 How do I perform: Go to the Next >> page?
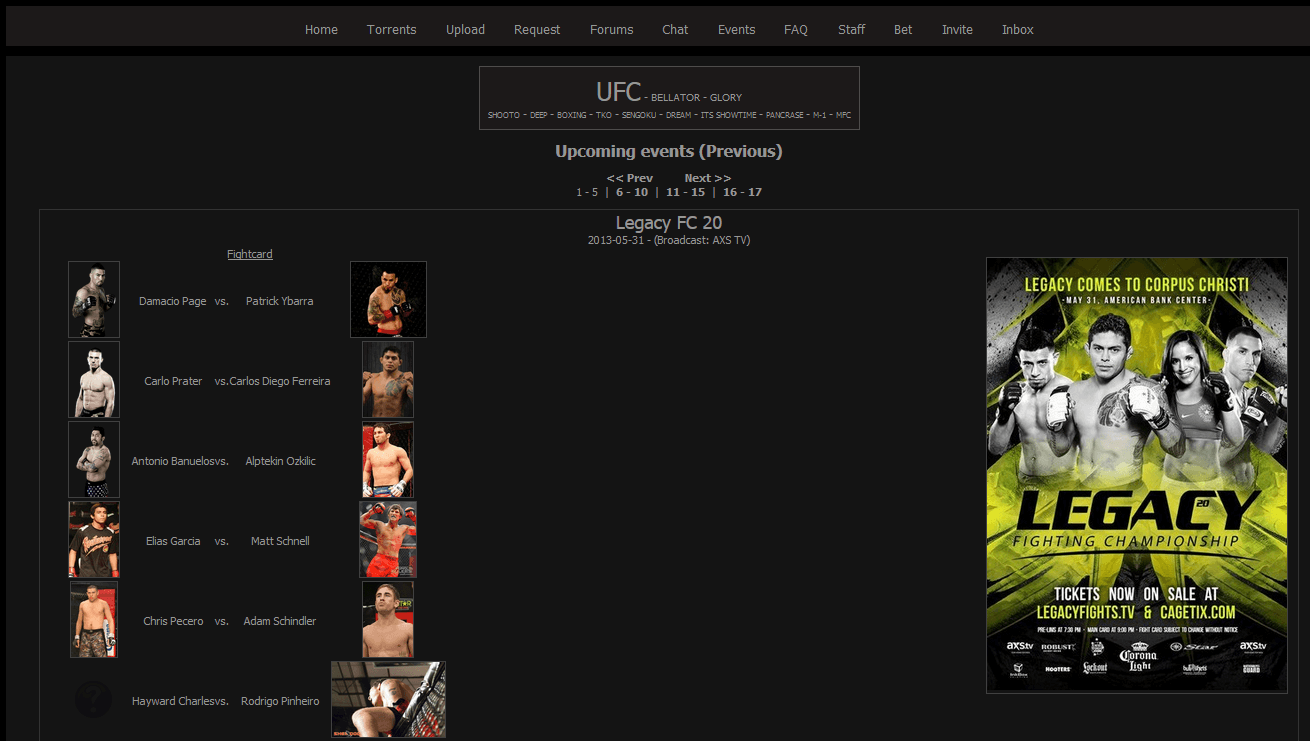(708, 178)
